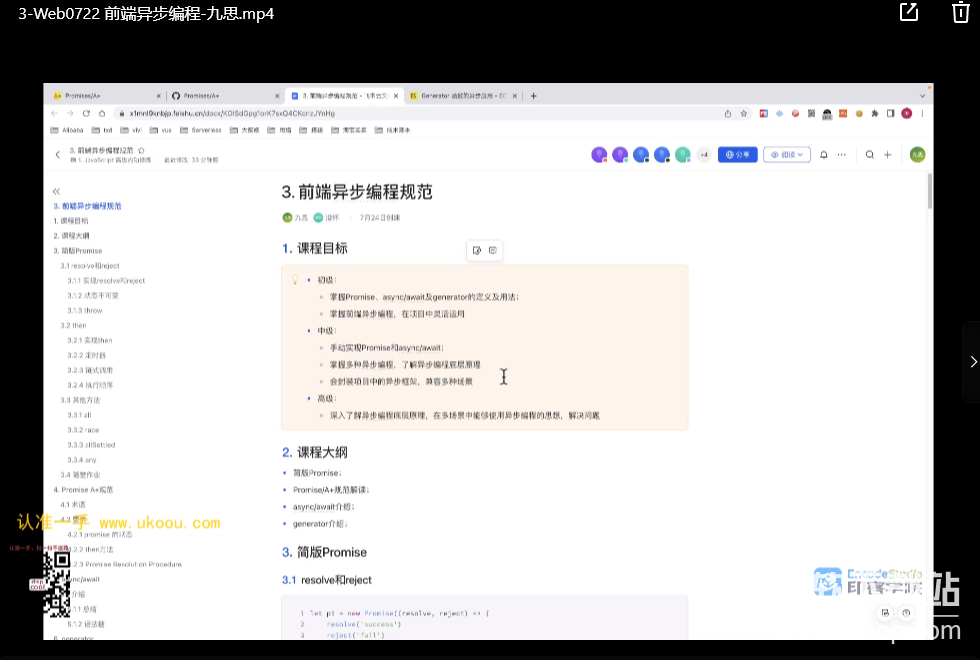Select '3.2 then' in the outline
Screen dimensions: 980x660
73,325
